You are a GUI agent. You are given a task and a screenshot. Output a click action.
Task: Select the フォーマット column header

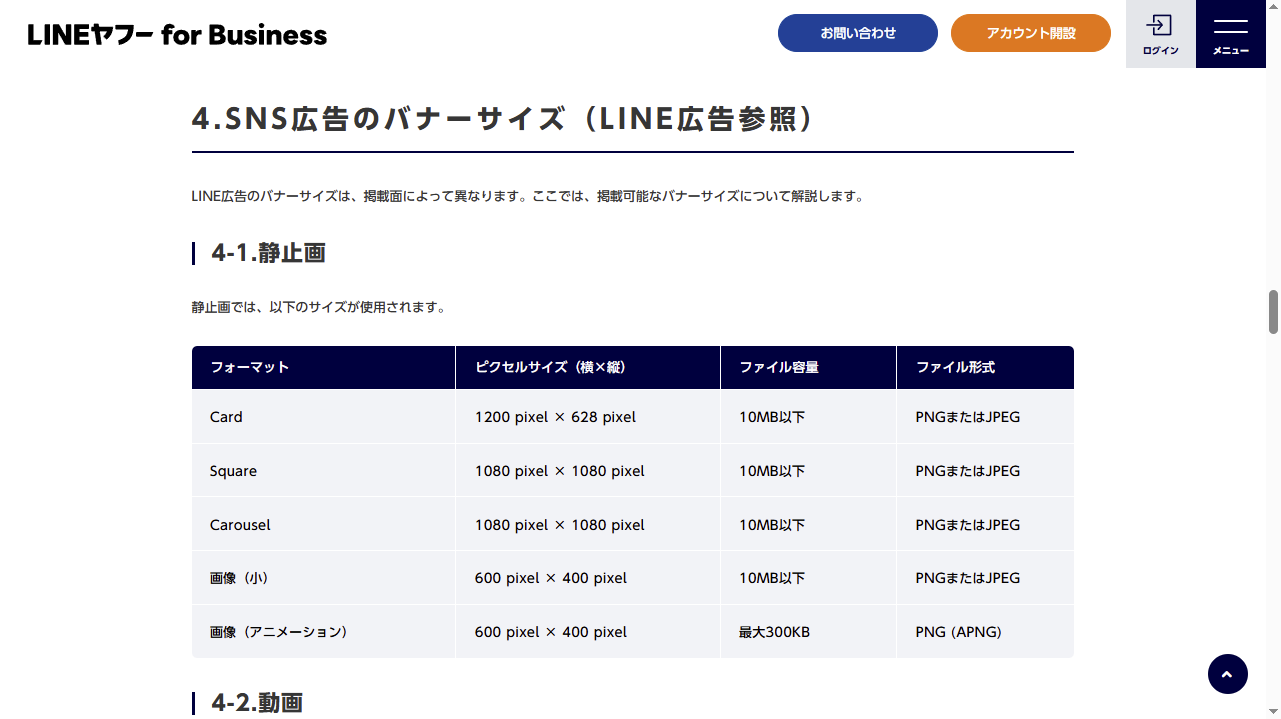(323, 367)
